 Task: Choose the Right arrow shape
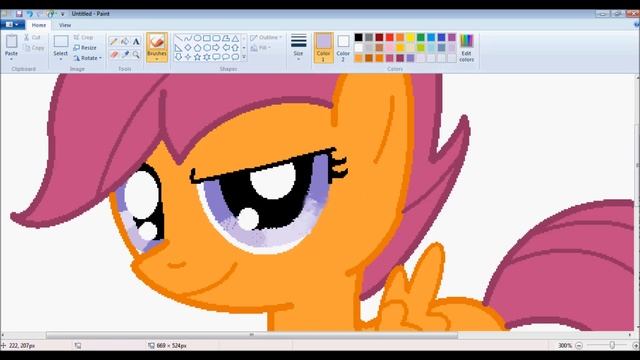pos(216,48)
